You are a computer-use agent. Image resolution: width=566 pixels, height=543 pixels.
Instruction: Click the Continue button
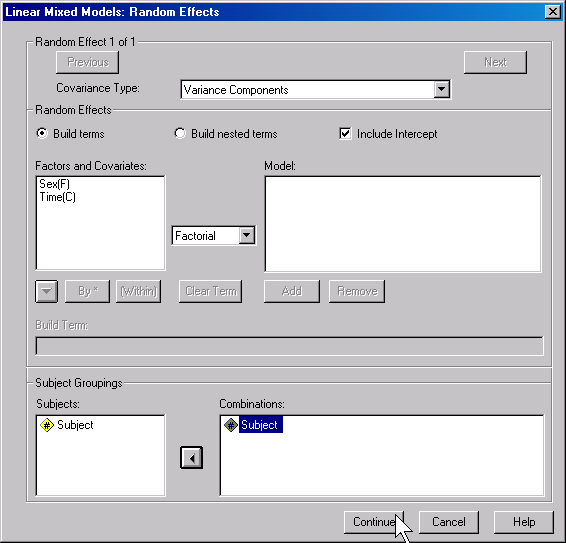[374, 522]
